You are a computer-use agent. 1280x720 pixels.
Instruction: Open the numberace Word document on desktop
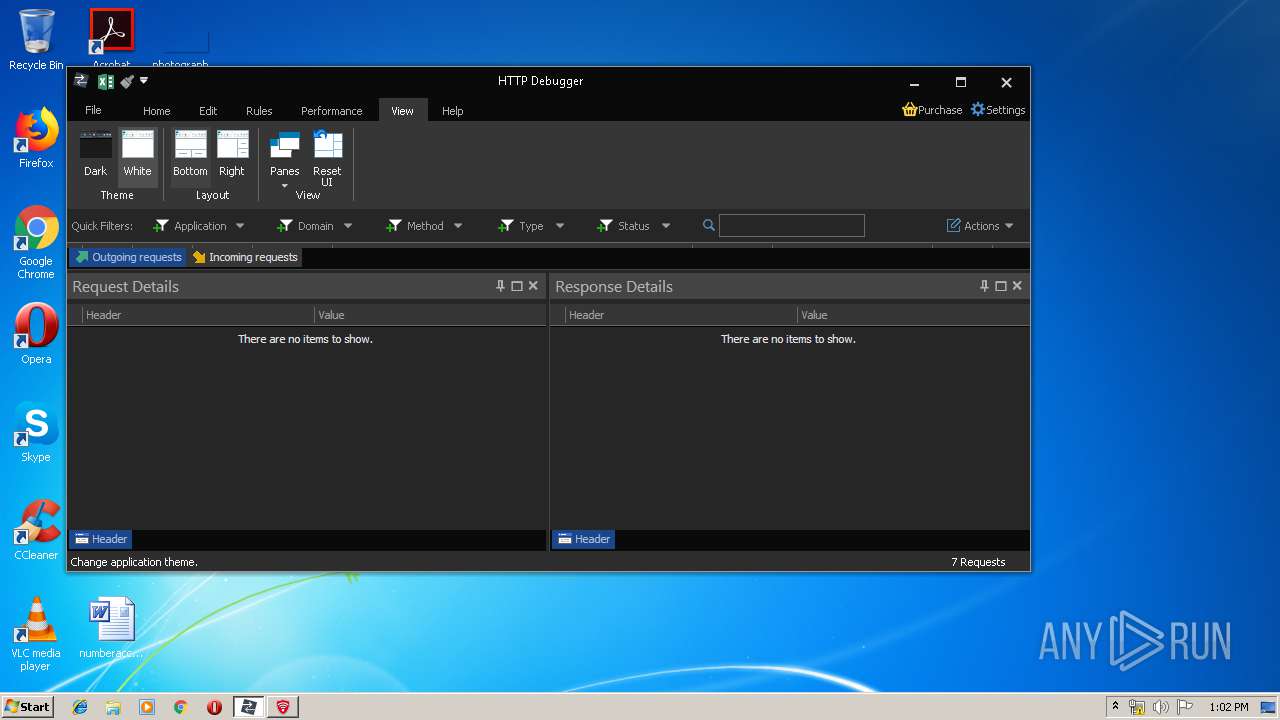point(111,628)
